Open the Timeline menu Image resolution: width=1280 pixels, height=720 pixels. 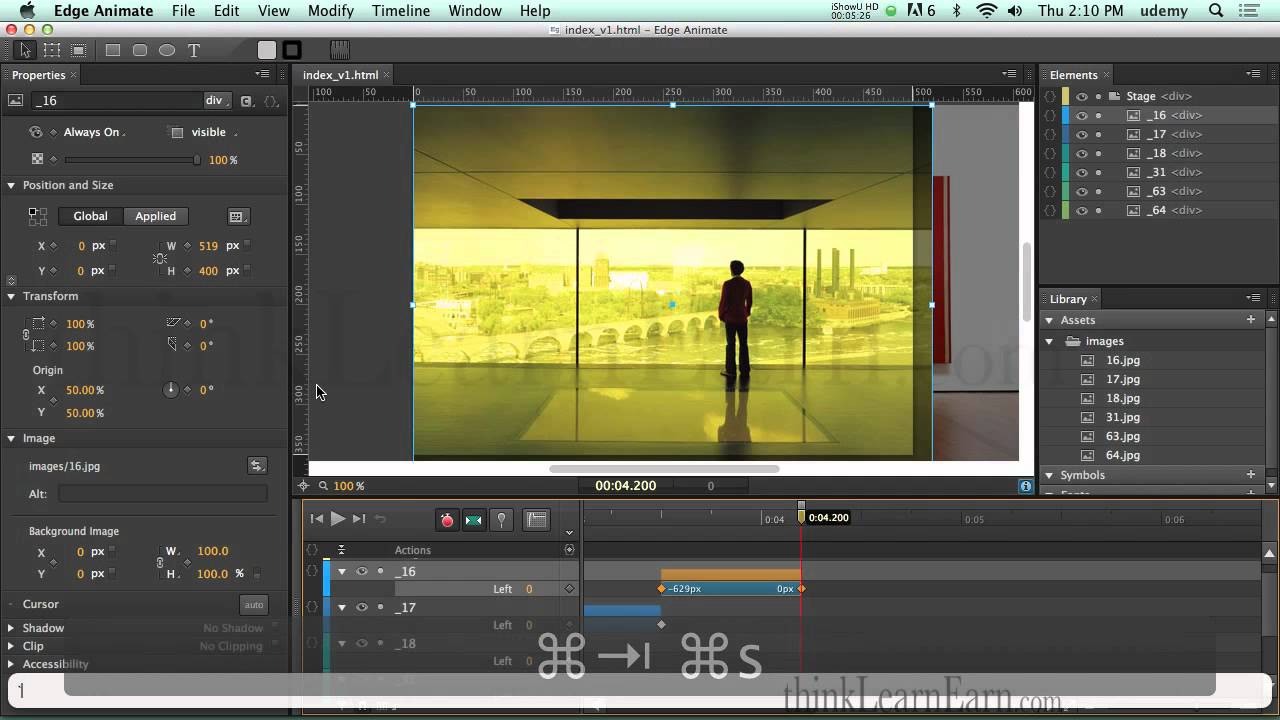401,11
